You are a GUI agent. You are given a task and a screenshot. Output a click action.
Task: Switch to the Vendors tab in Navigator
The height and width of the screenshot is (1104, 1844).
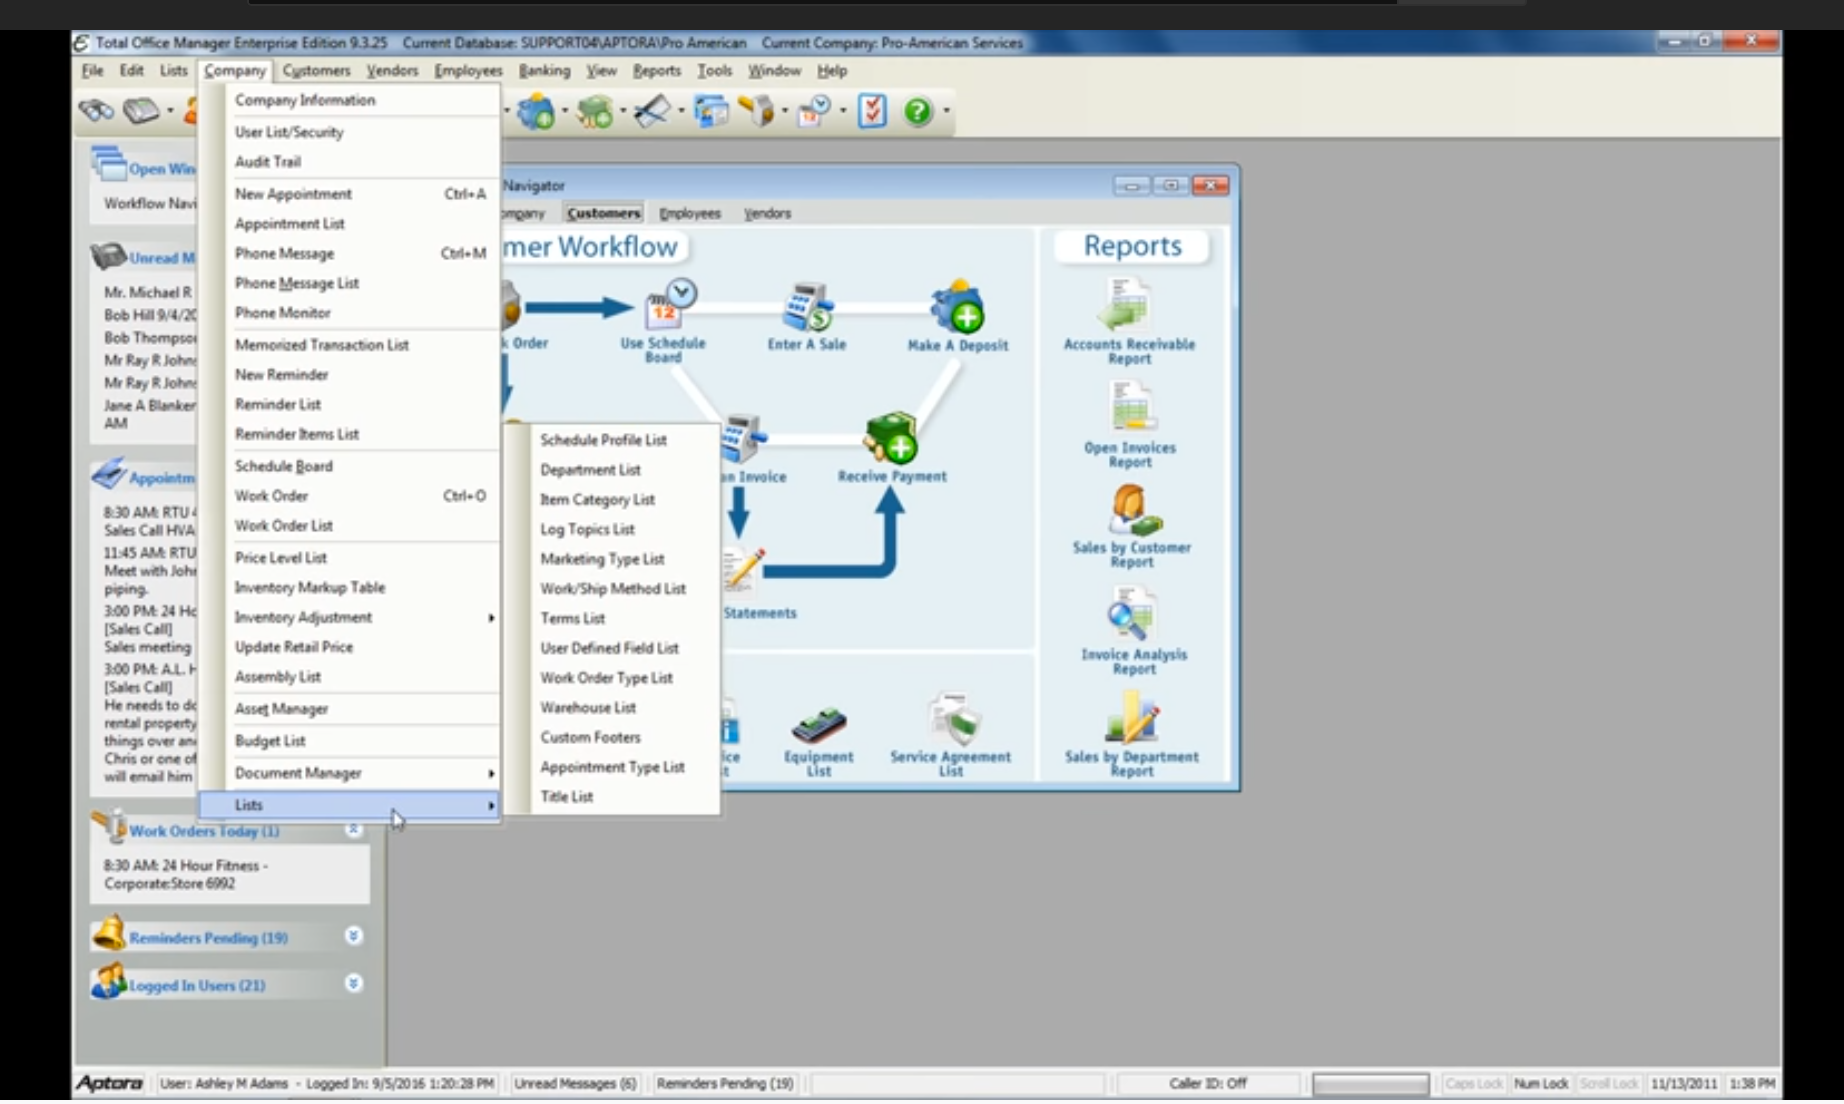click(x=767, y=214)
